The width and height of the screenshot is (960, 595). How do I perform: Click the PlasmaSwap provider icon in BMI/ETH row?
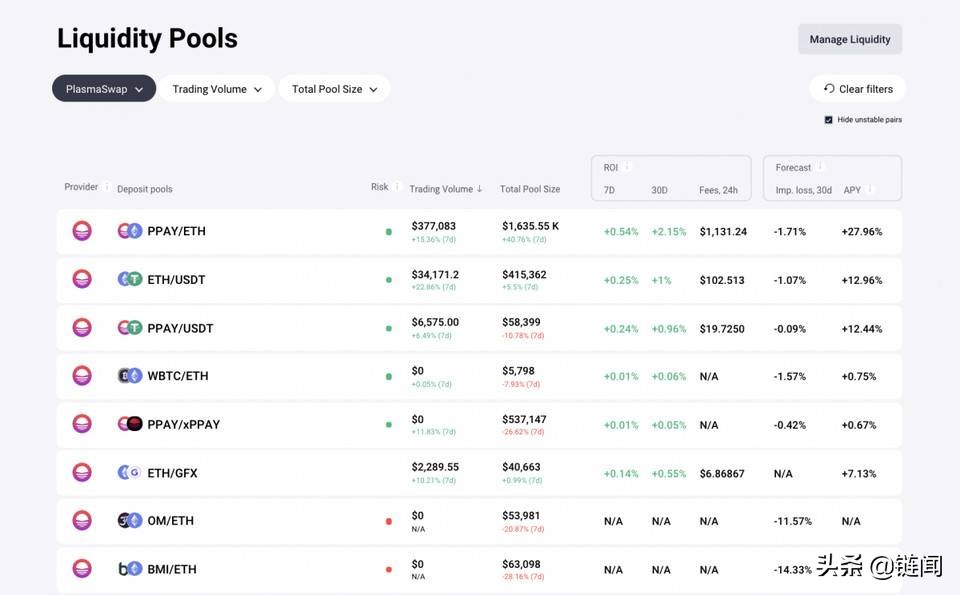point(82,569)
